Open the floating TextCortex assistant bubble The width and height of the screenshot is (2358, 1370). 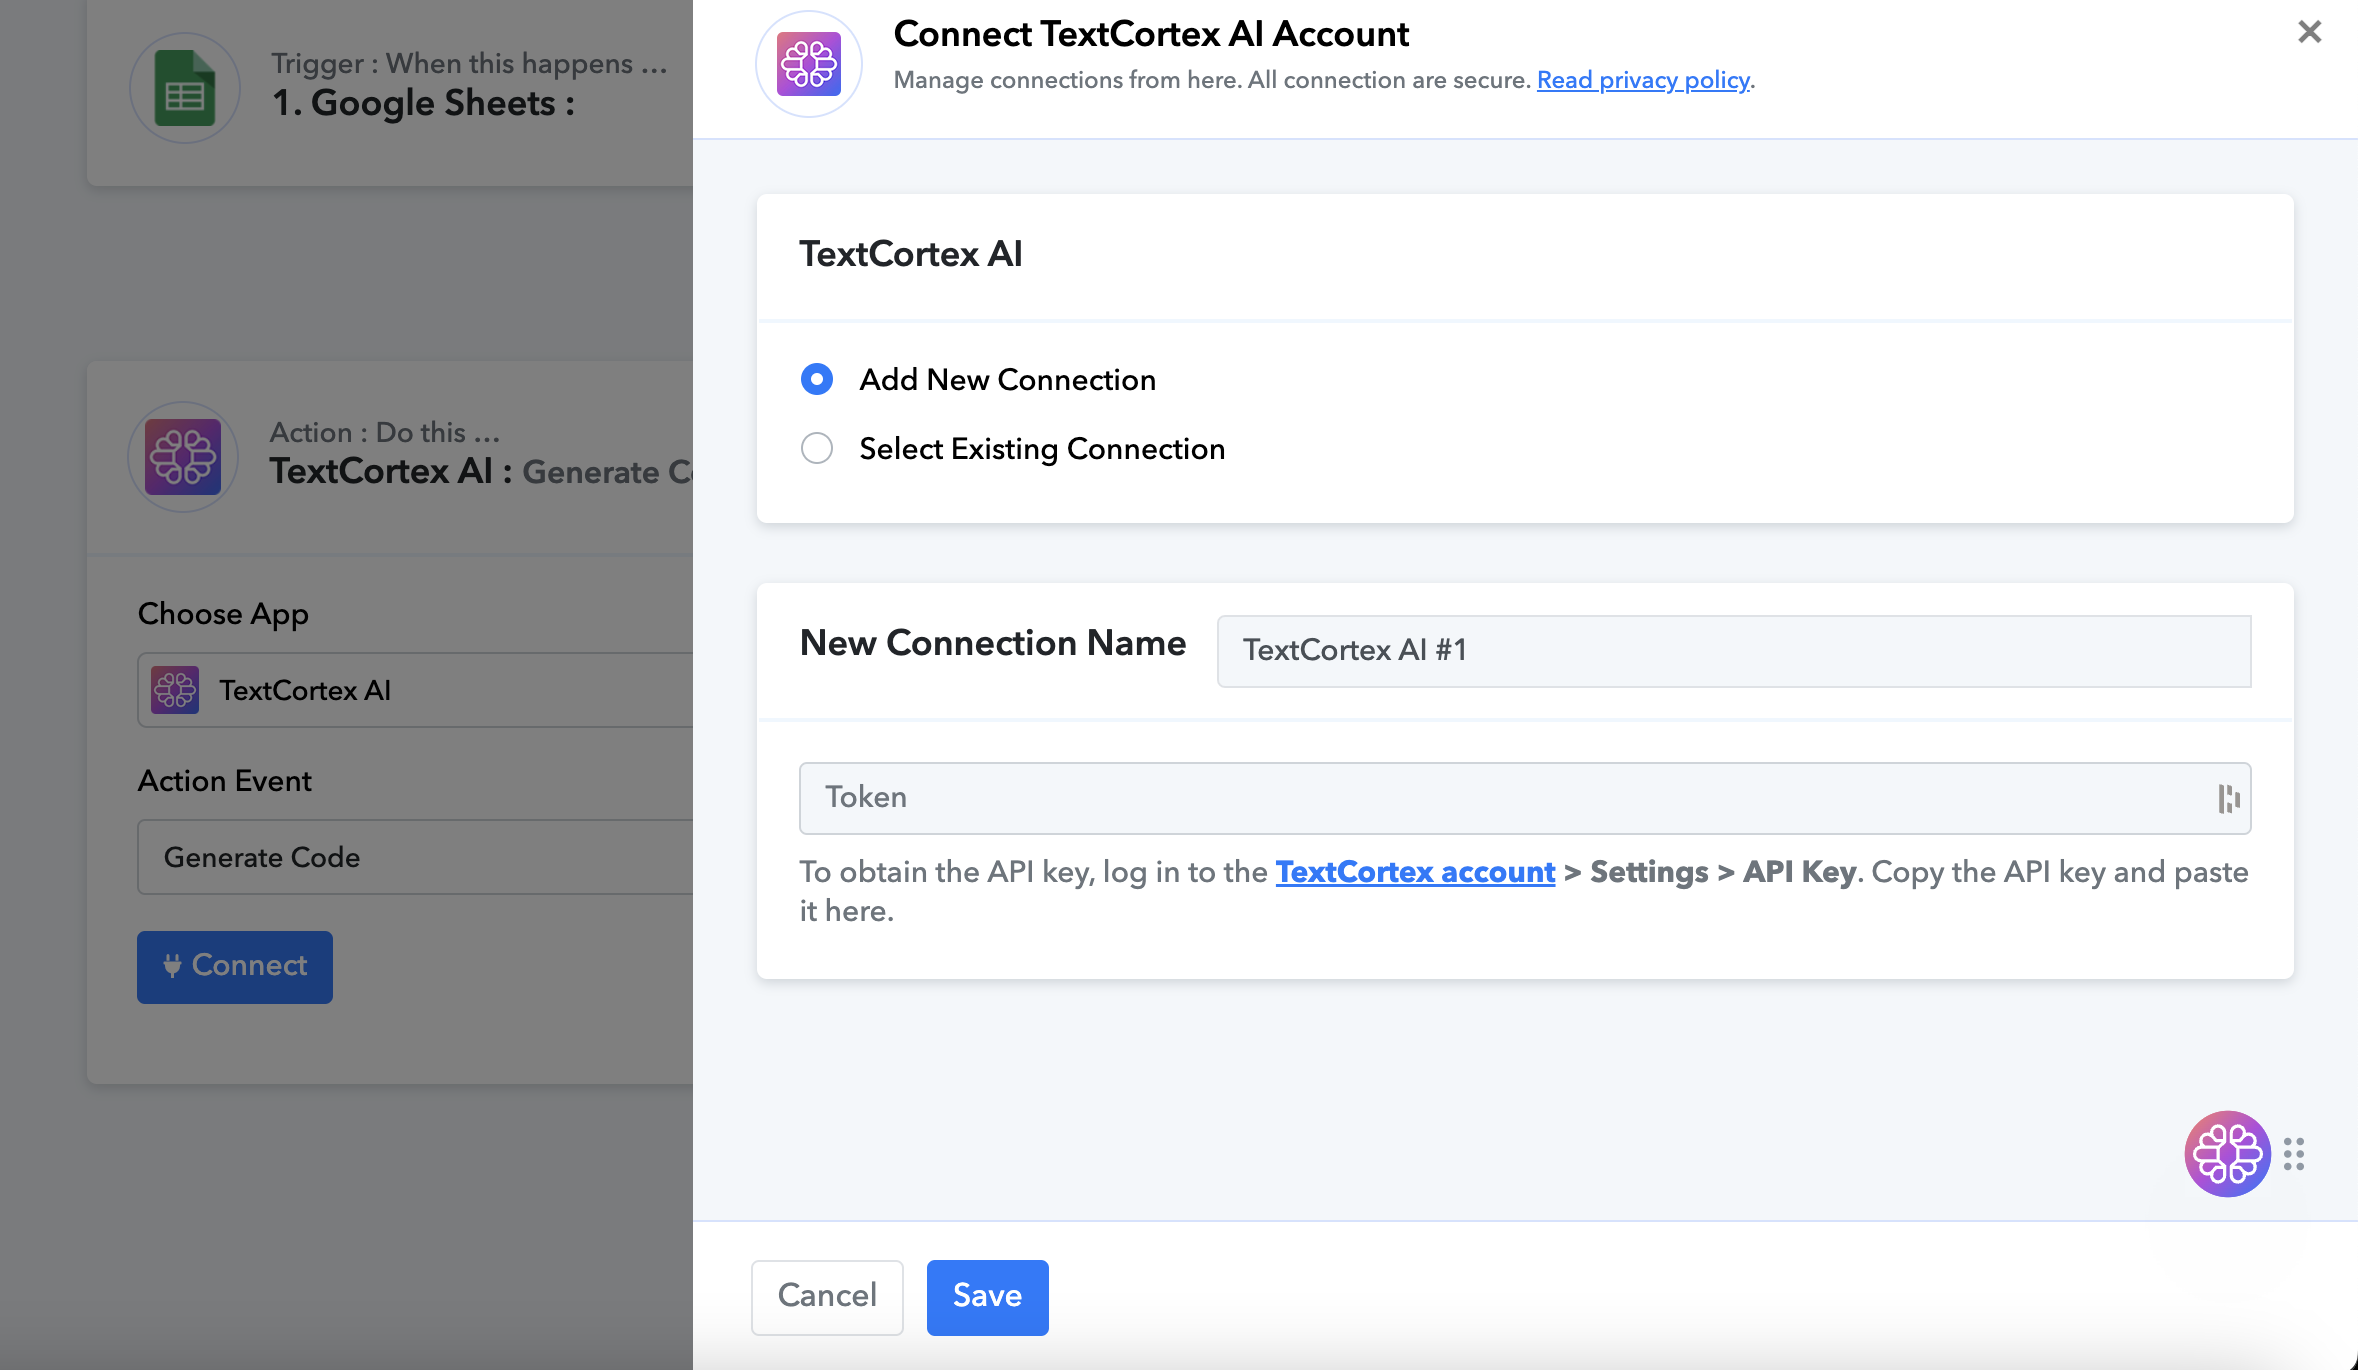2227,1154
